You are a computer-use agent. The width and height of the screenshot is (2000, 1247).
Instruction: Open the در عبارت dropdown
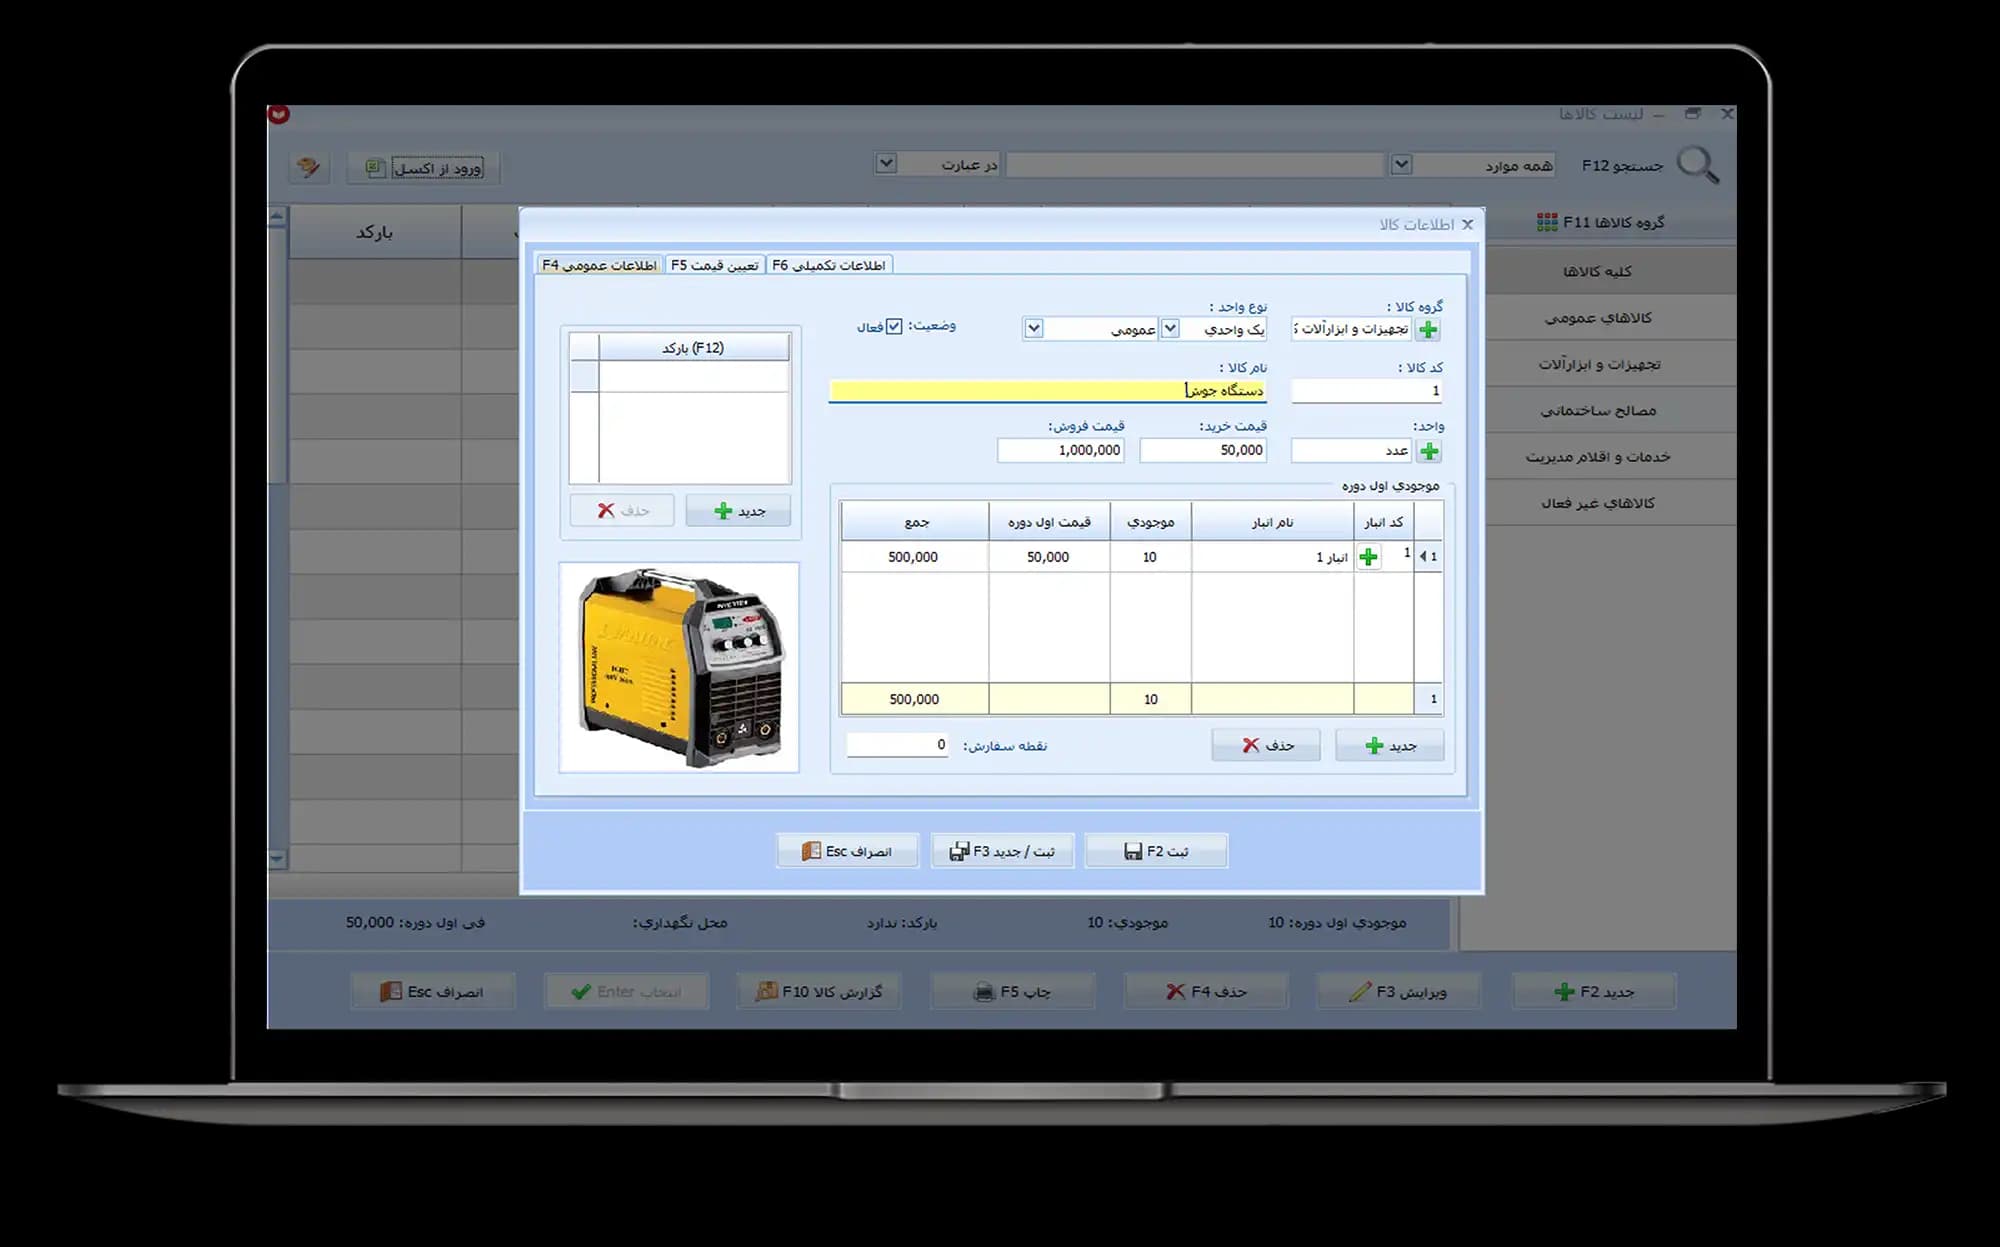coord(886,163)
